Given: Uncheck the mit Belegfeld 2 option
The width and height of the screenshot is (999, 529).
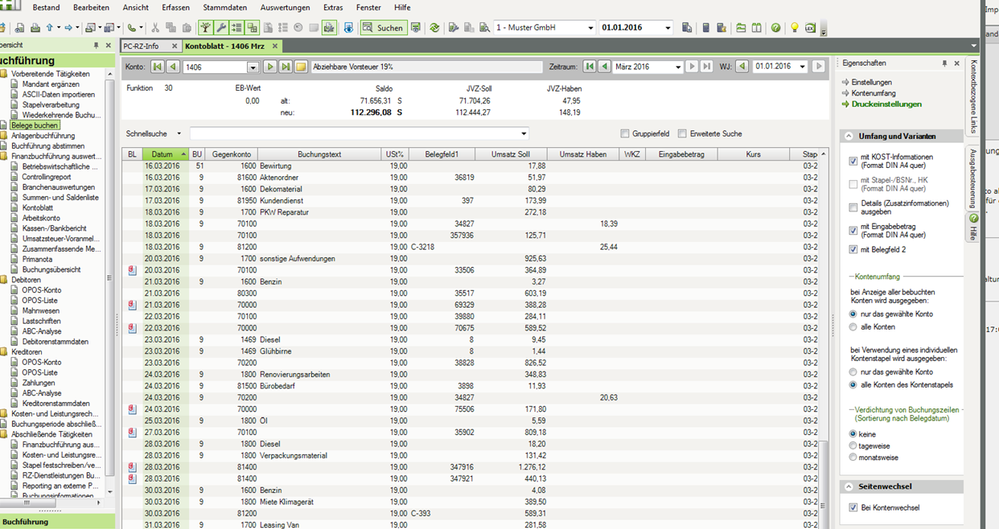Looking at the screenshot, I should (852, 249).
